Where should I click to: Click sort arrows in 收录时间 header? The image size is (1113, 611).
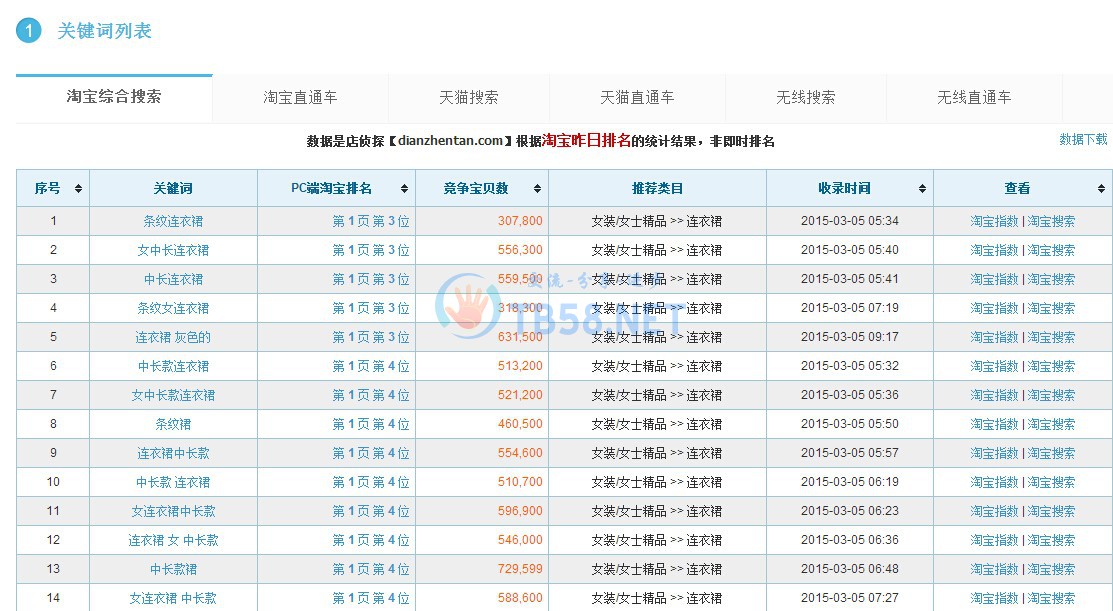pos(923,189)
